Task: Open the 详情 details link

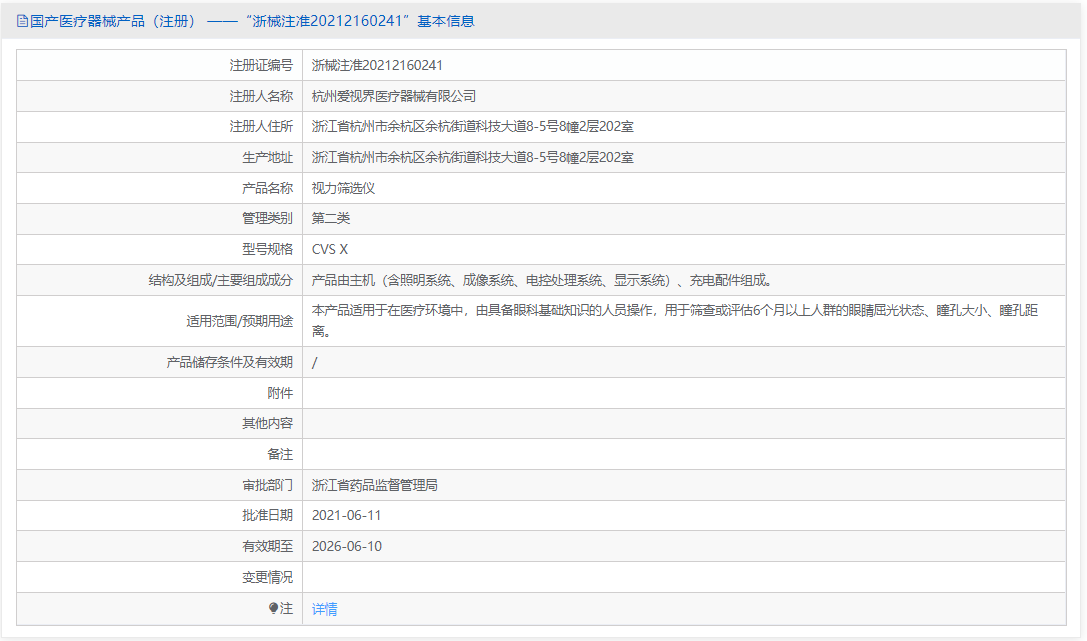Action: click(323, 608)
